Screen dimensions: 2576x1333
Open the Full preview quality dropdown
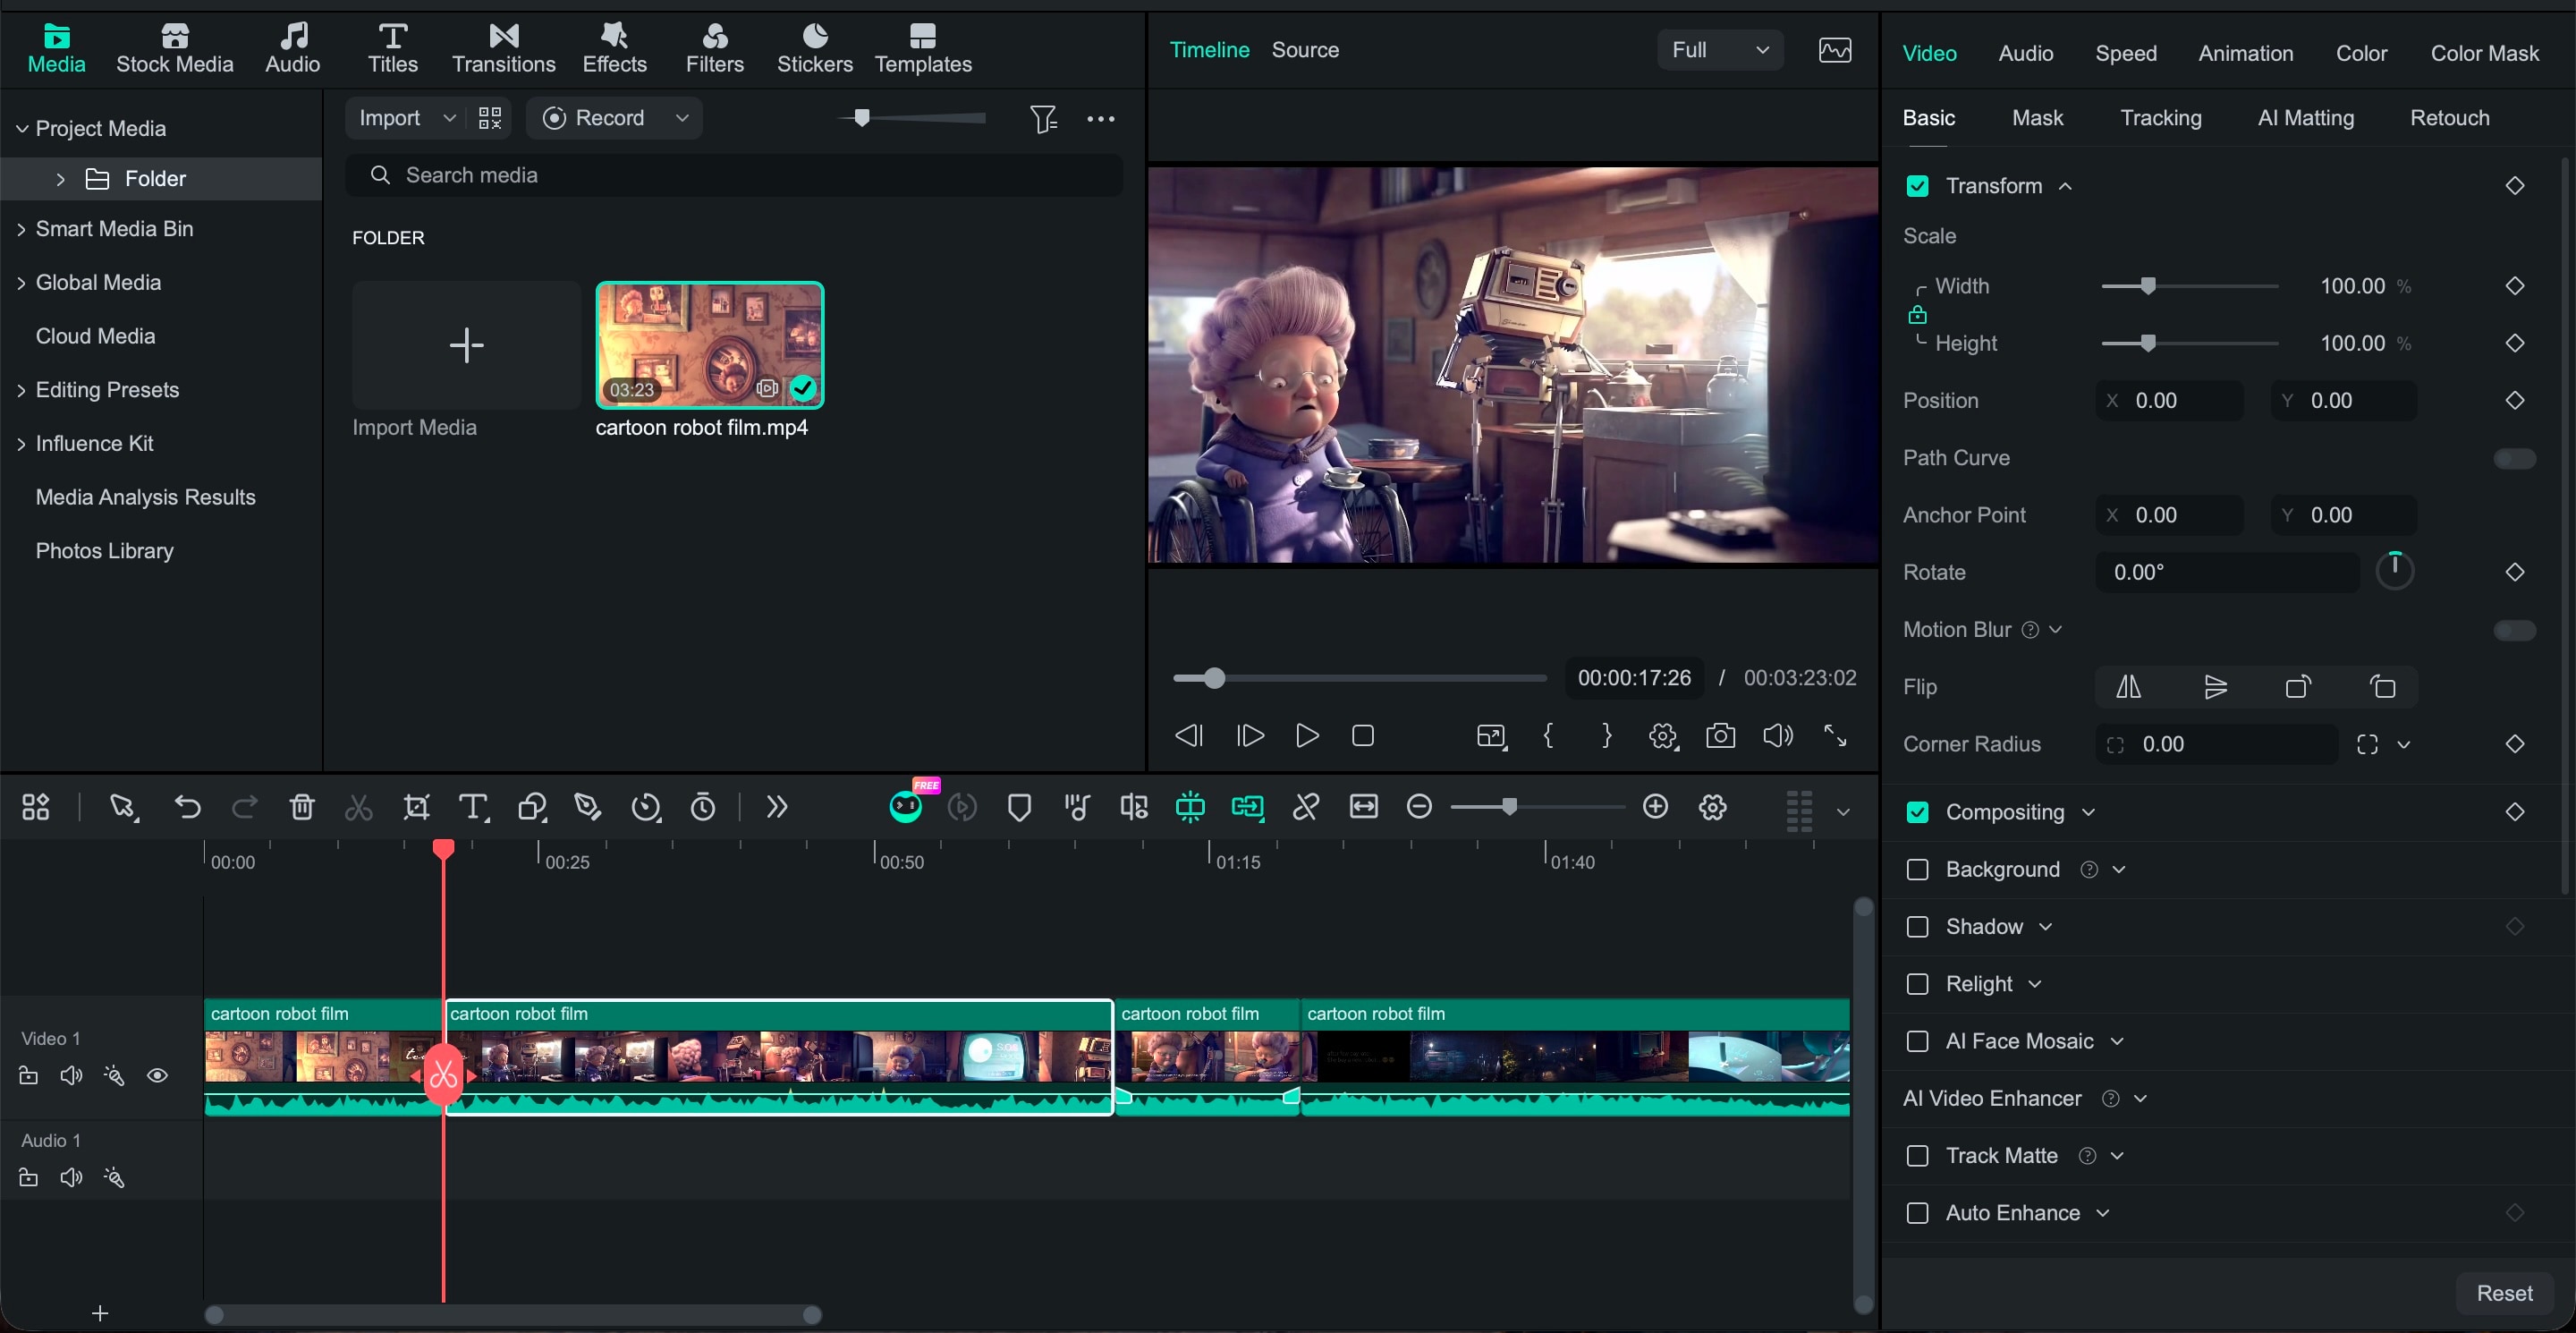pyautogui.click(x=1720, y=50)
